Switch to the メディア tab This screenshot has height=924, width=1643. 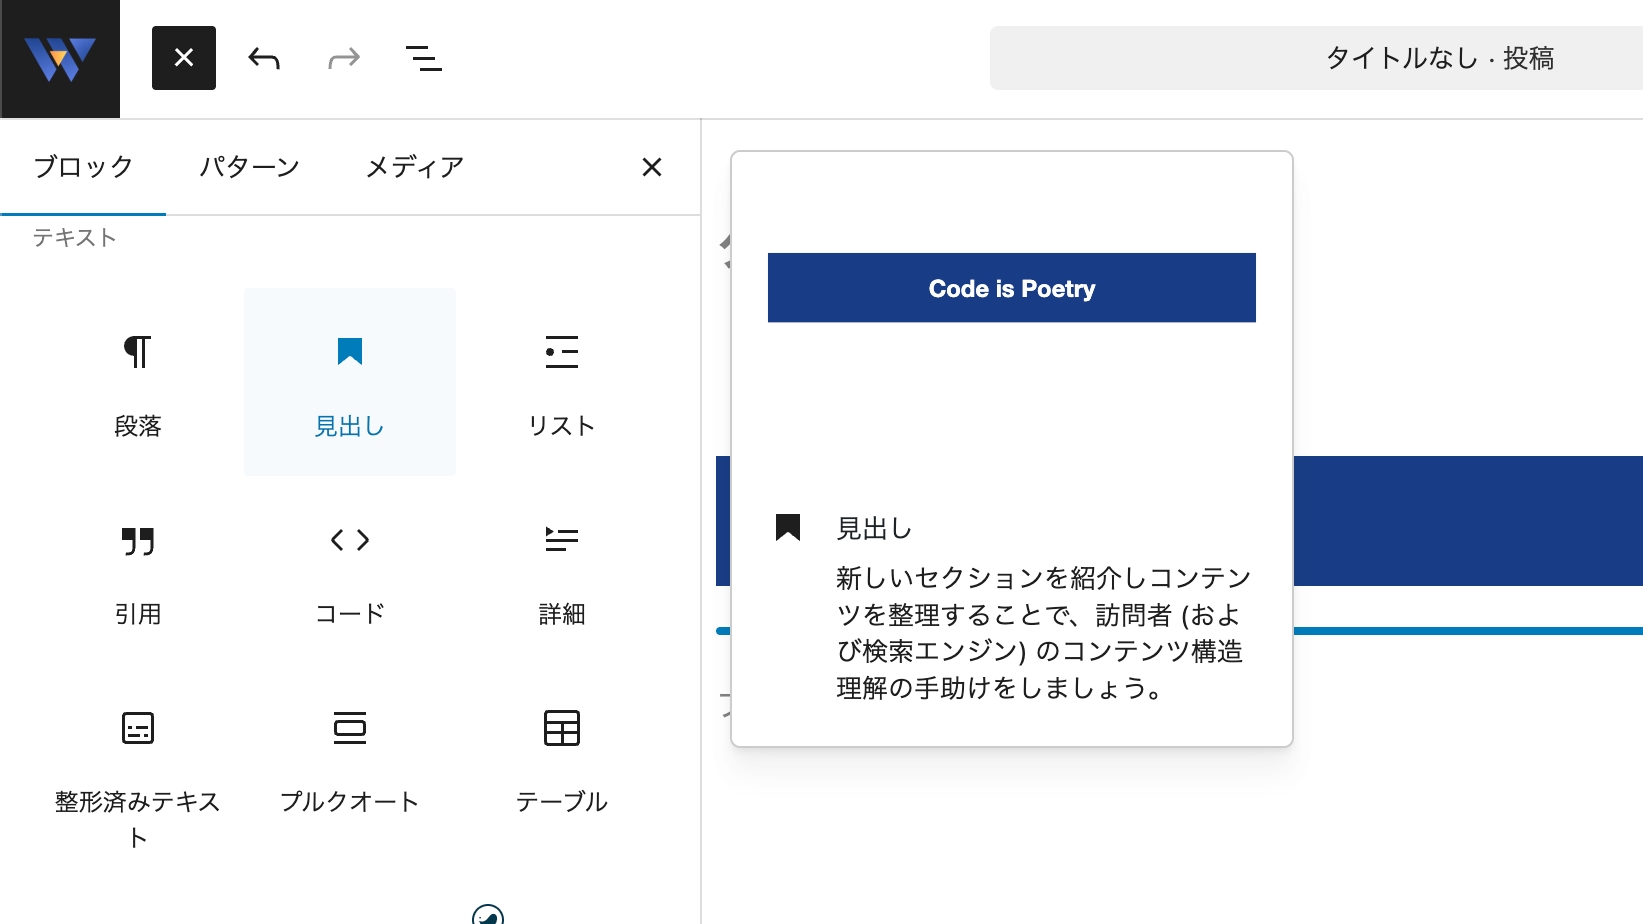(x=414, y=166)
